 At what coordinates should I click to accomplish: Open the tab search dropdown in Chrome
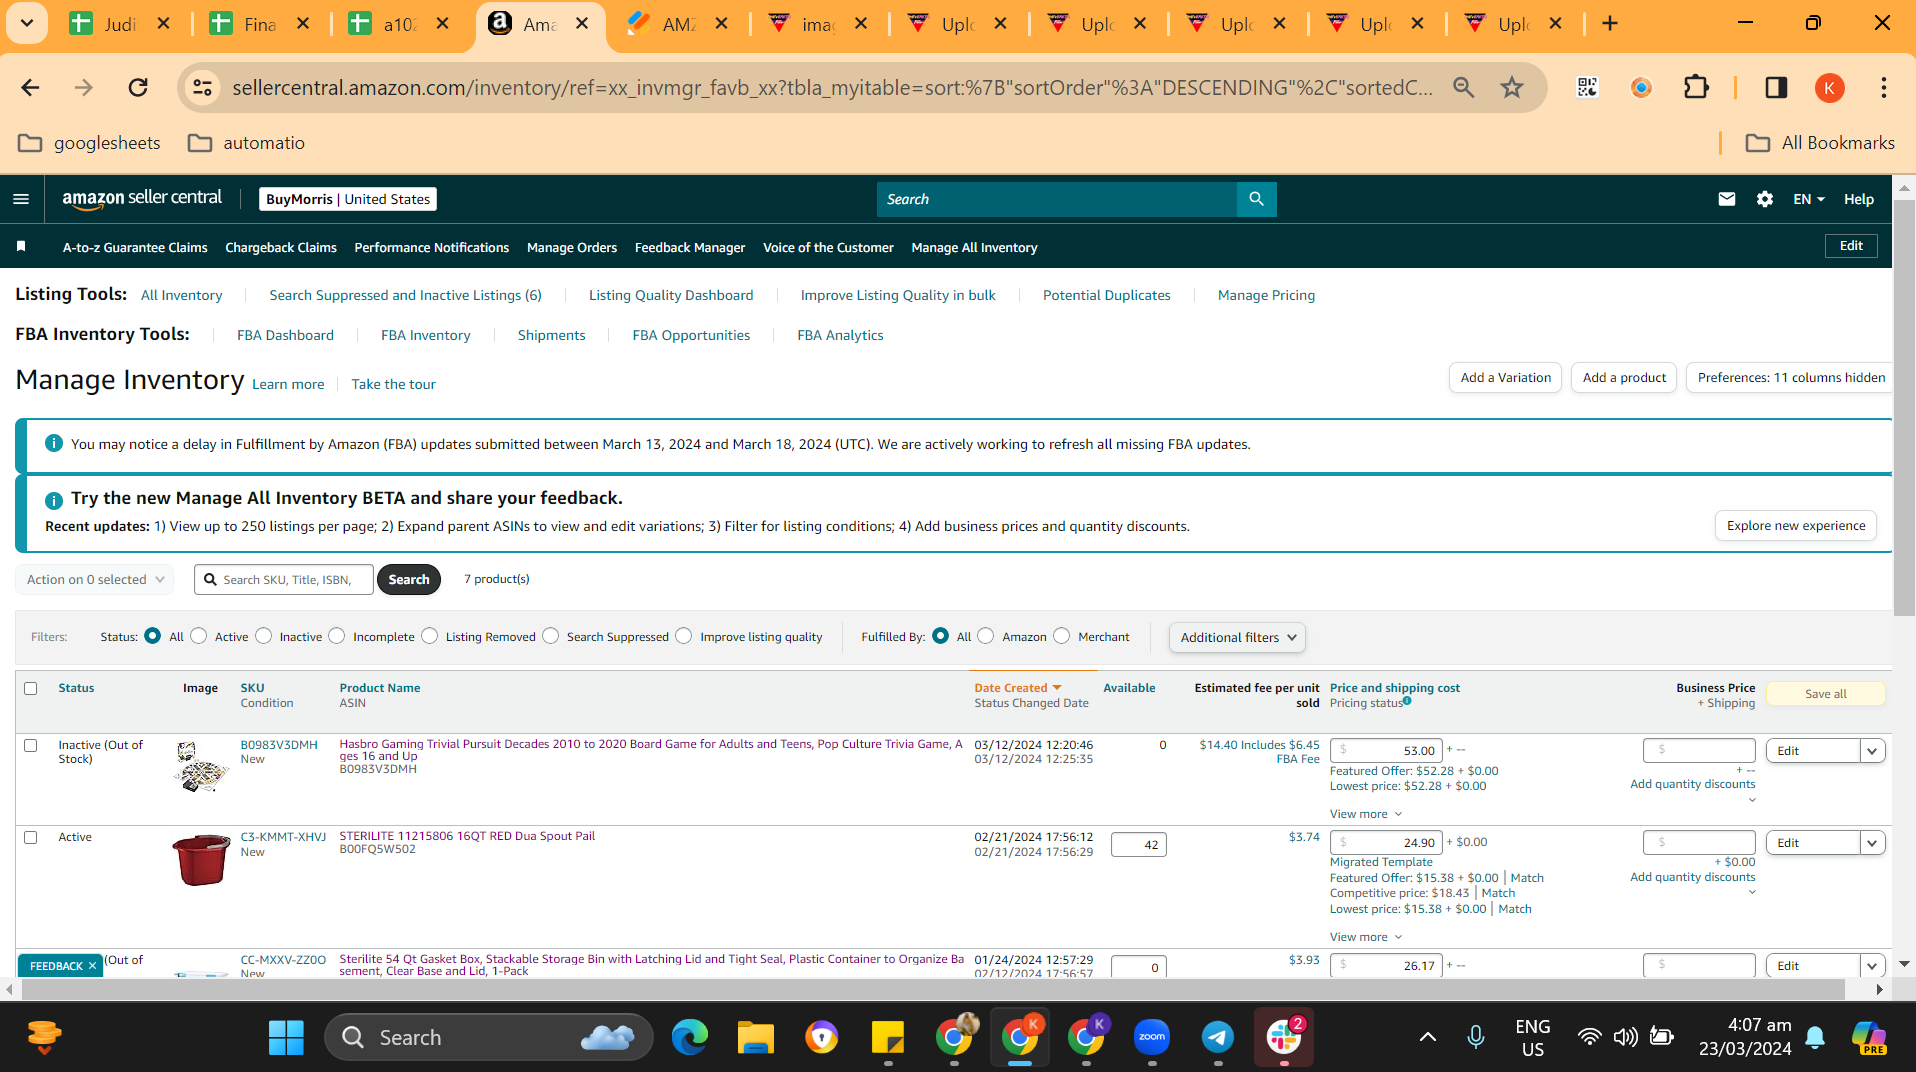(x=27, y=23)
